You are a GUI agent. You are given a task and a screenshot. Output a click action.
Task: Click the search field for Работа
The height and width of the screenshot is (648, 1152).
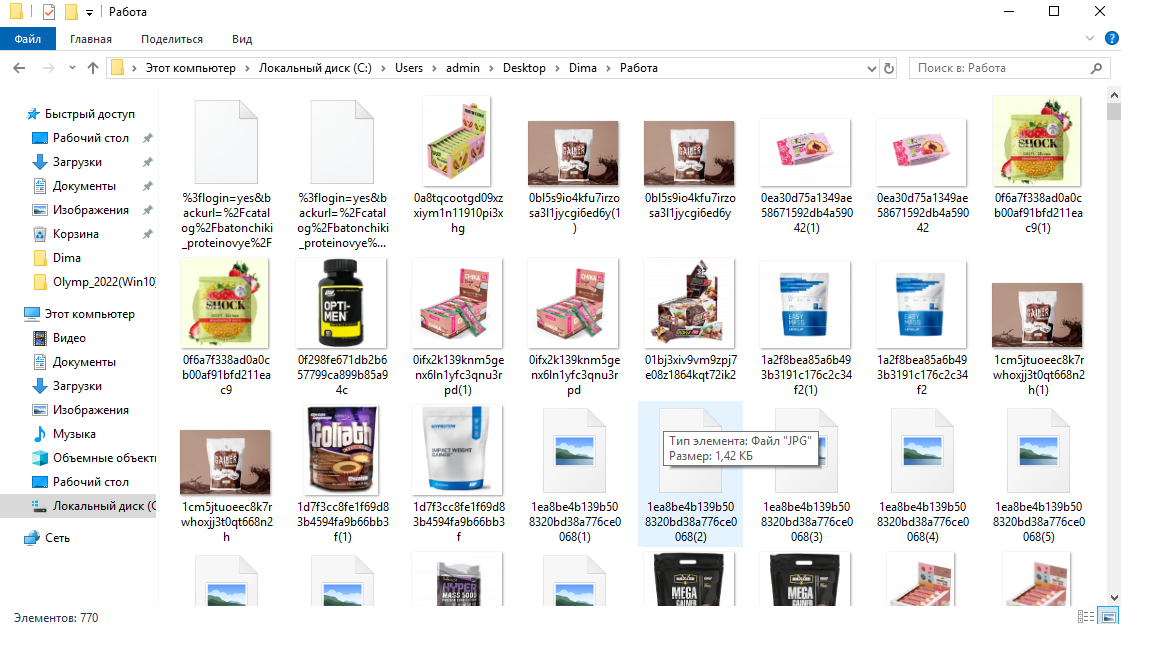[1001, 68]
